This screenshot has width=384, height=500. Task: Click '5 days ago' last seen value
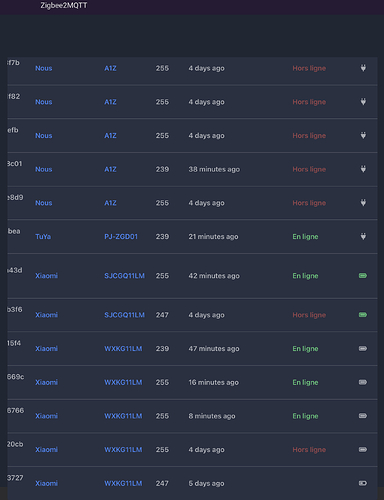pos(206,483)
